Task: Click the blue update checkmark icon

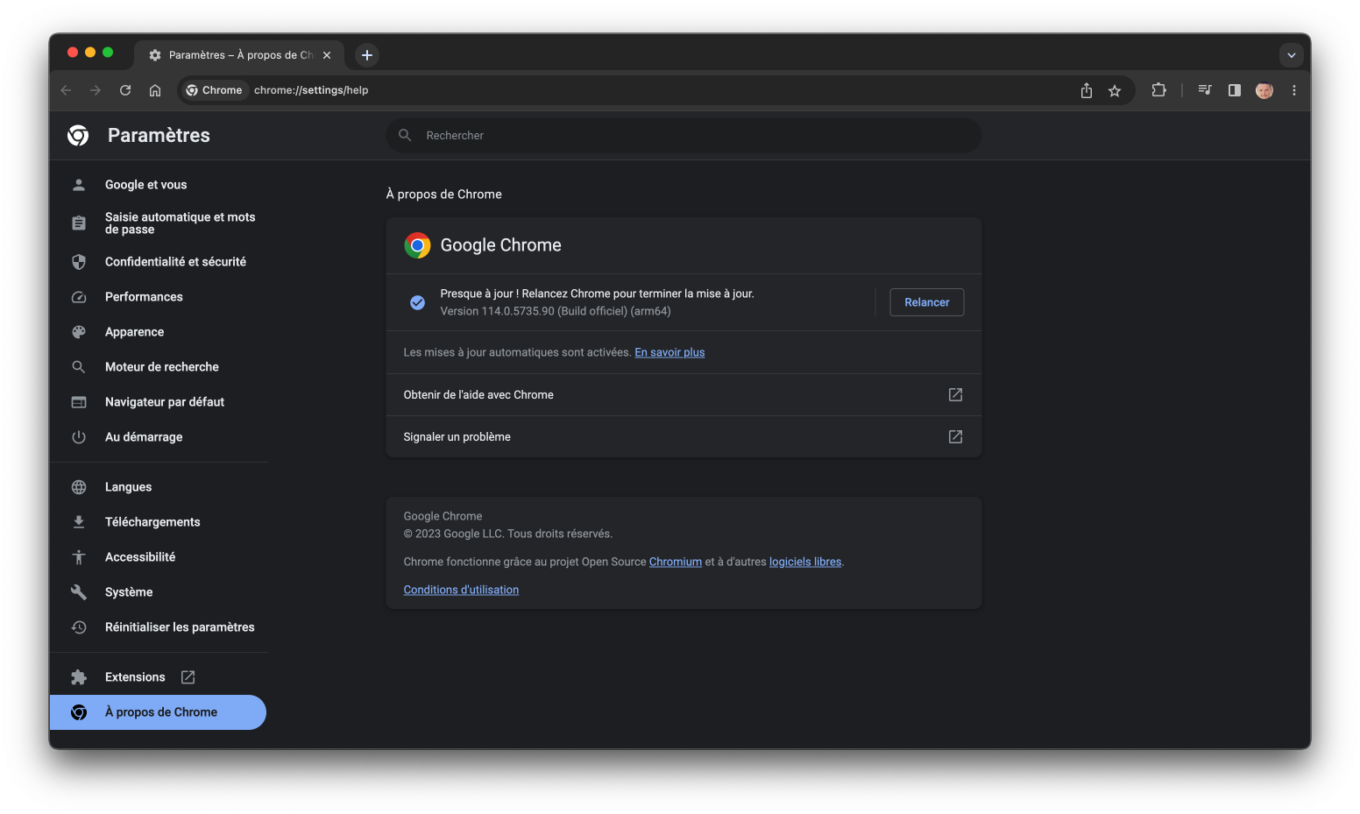Action: tap(417, 302)
